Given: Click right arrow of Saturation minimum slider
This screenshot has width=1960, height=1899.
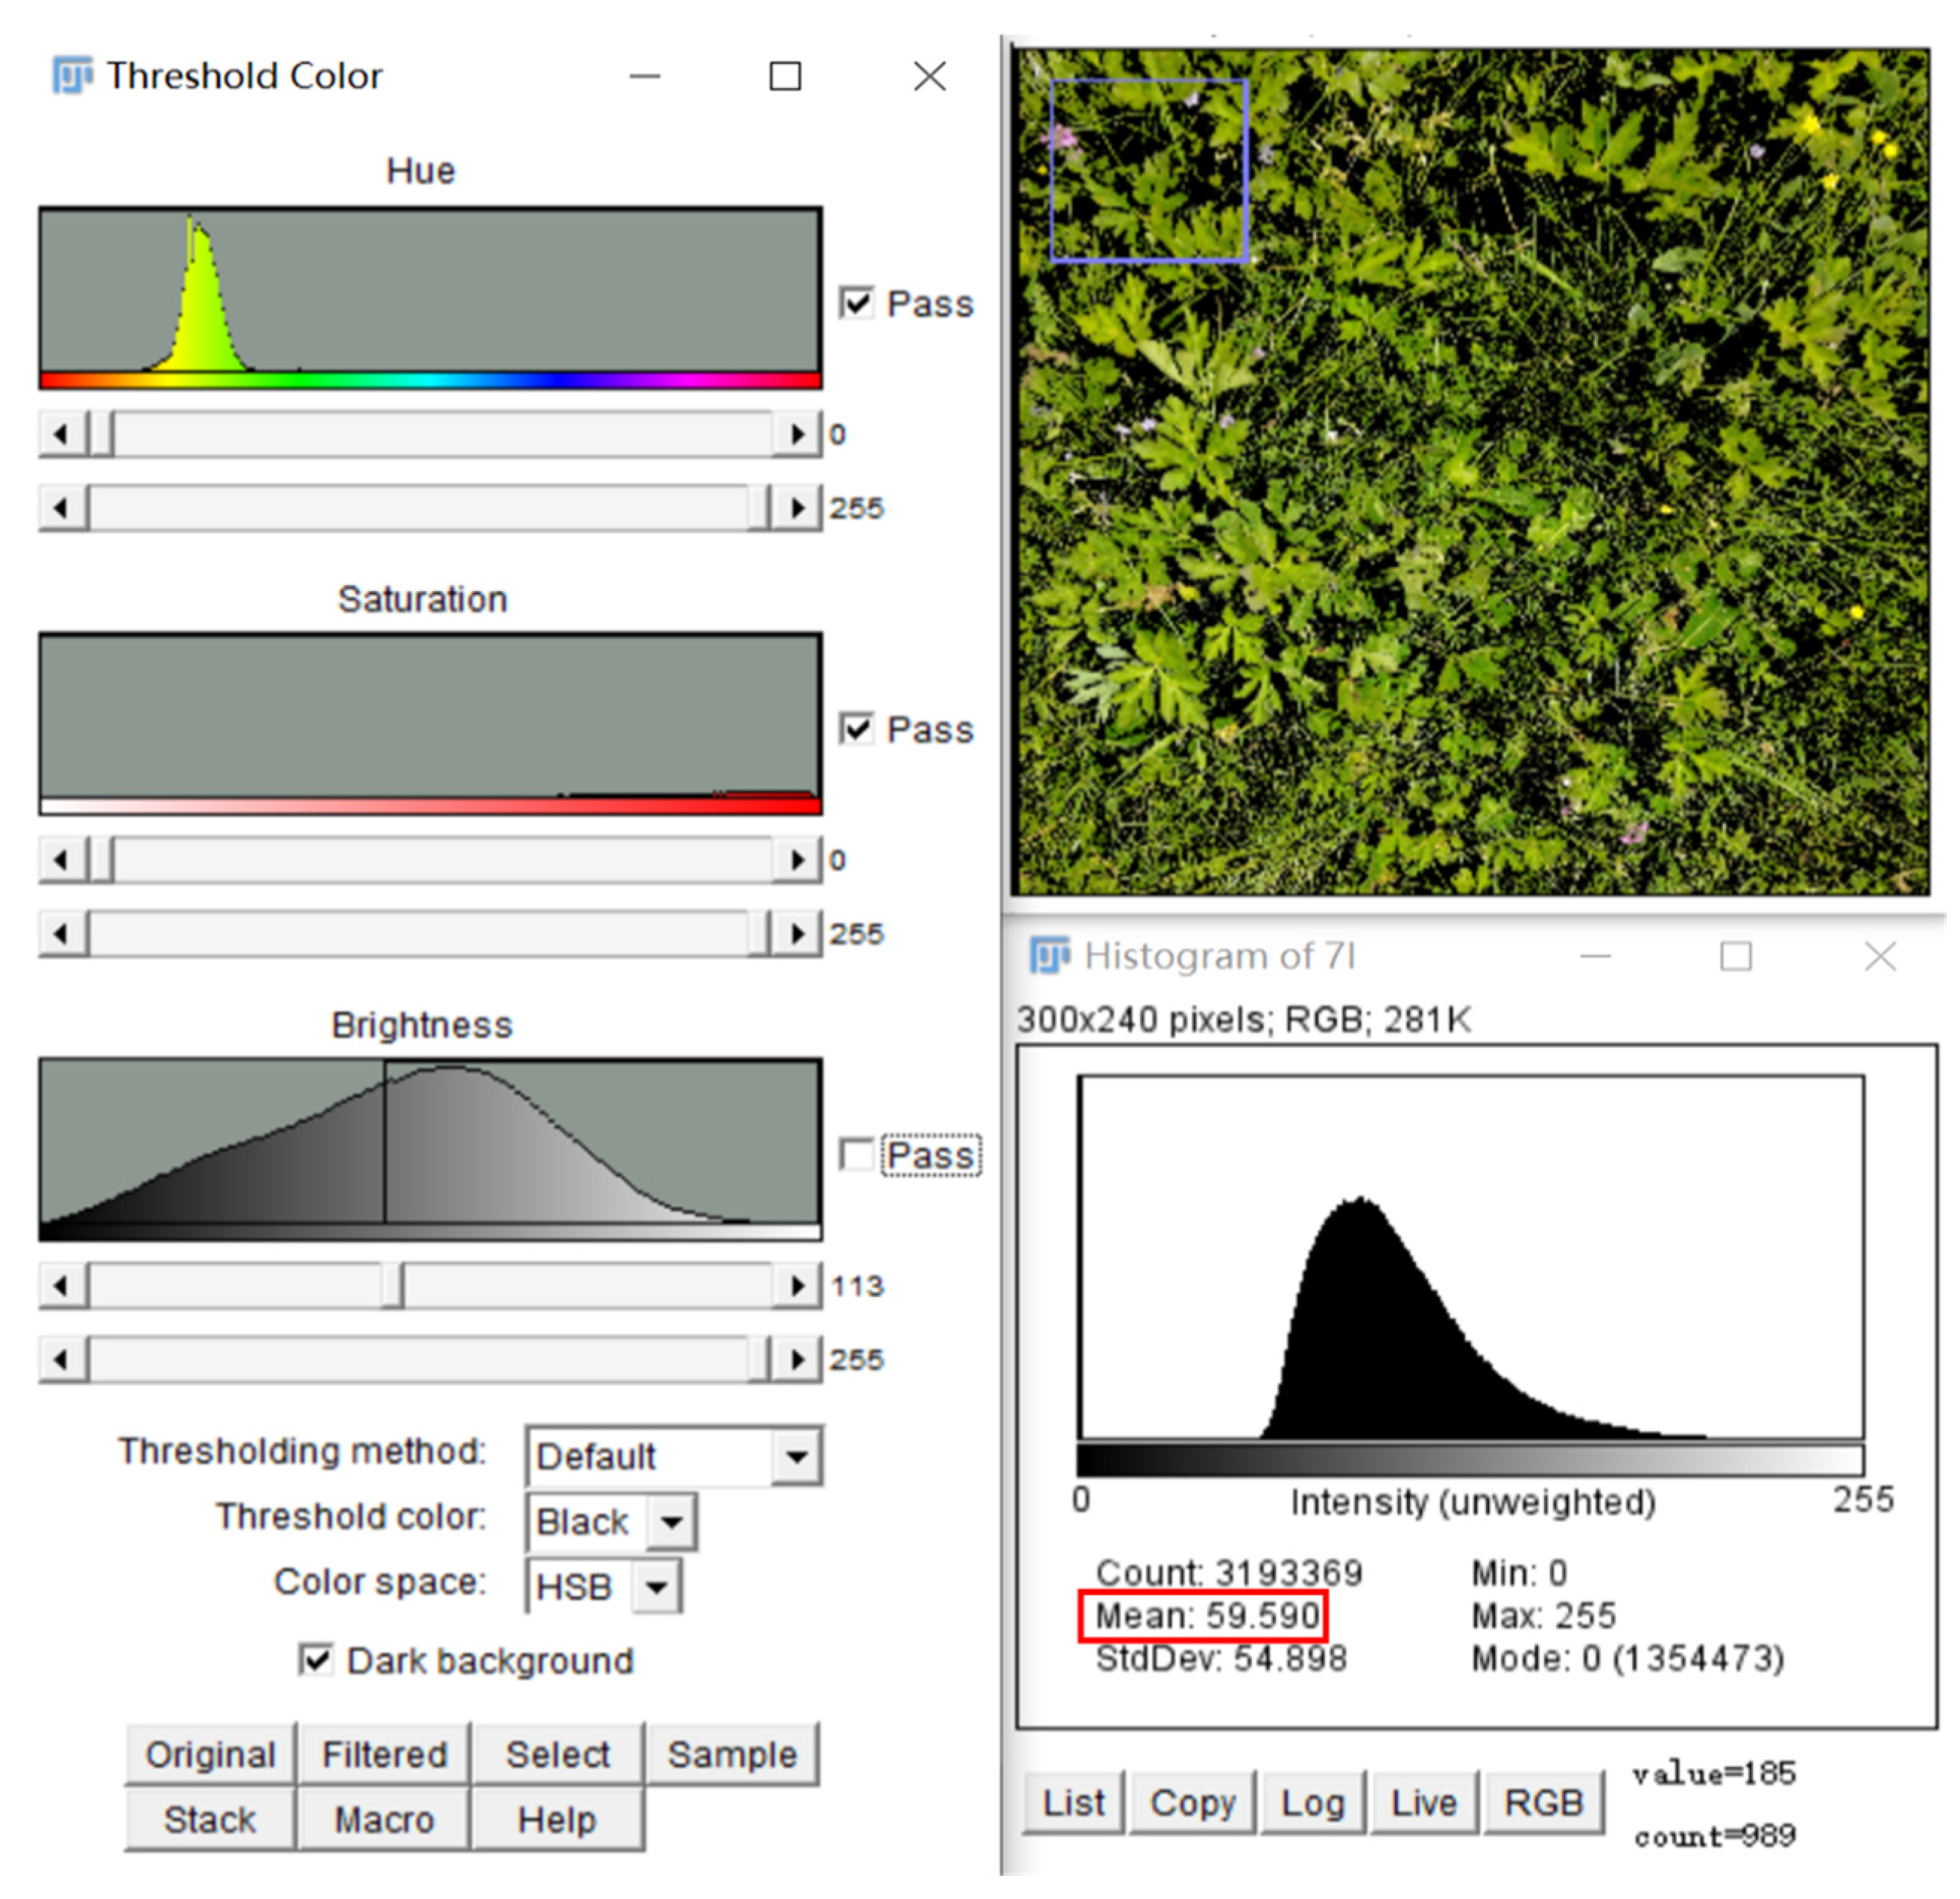Looking at the screenshot, I should coord(797,860).
